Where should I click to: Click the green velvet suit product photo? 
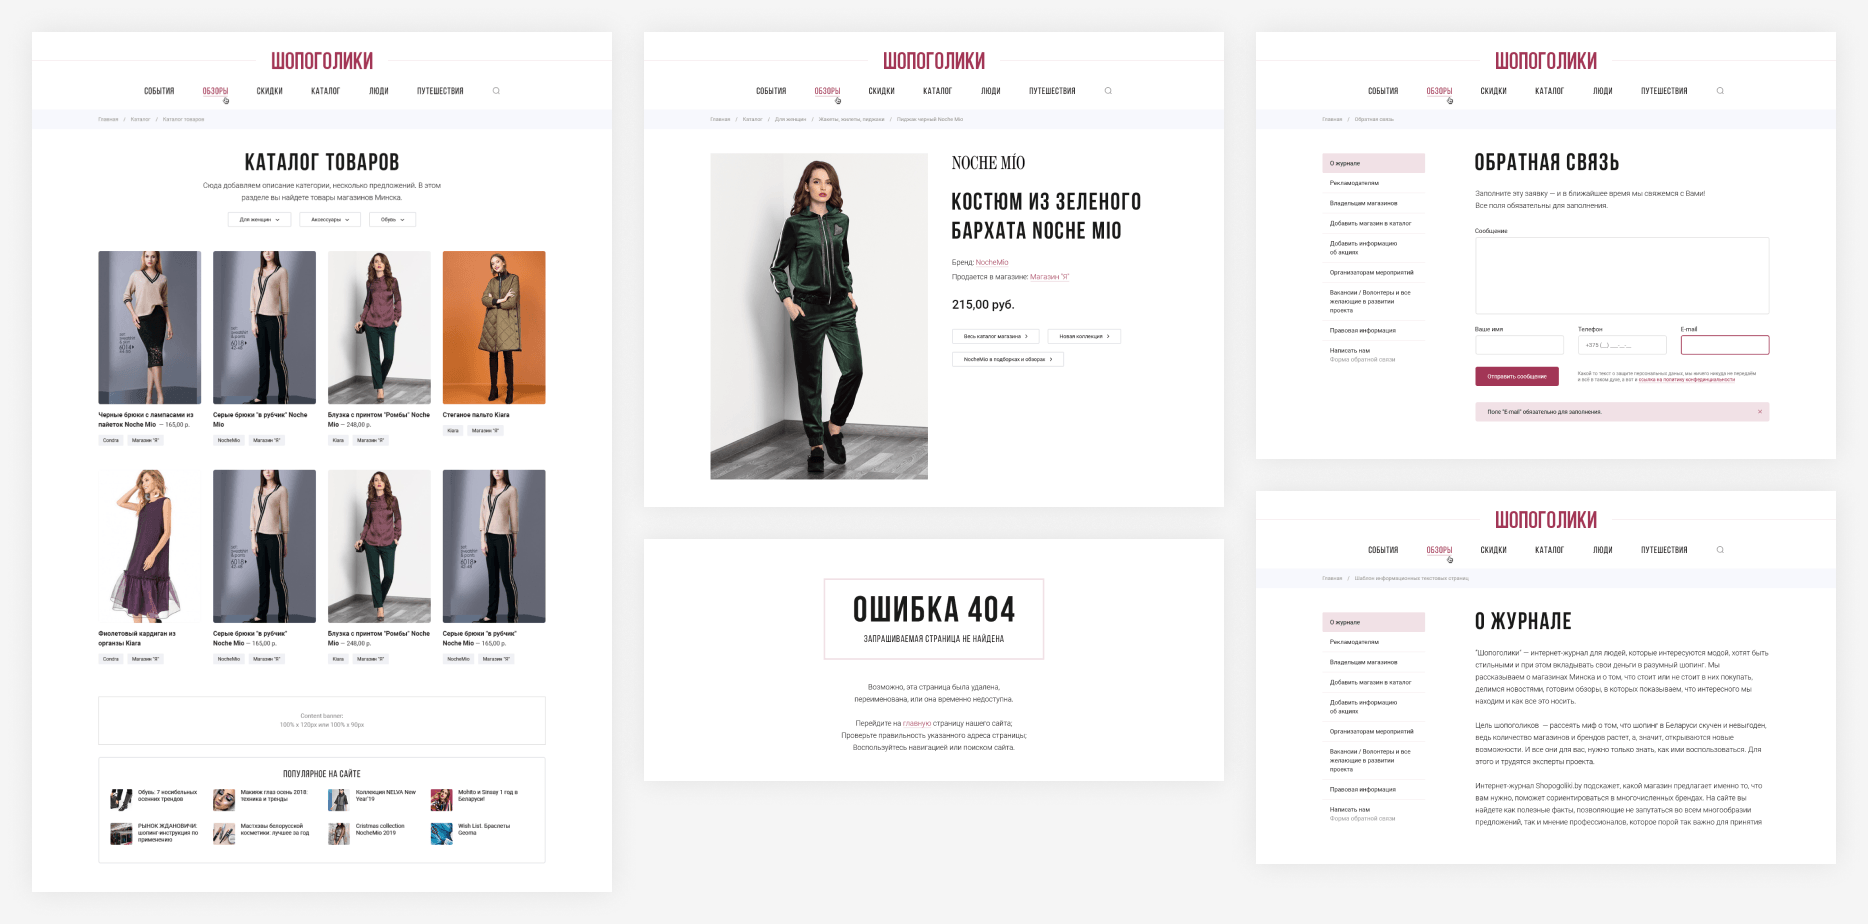pyautogui.click(x=819, y=316)
